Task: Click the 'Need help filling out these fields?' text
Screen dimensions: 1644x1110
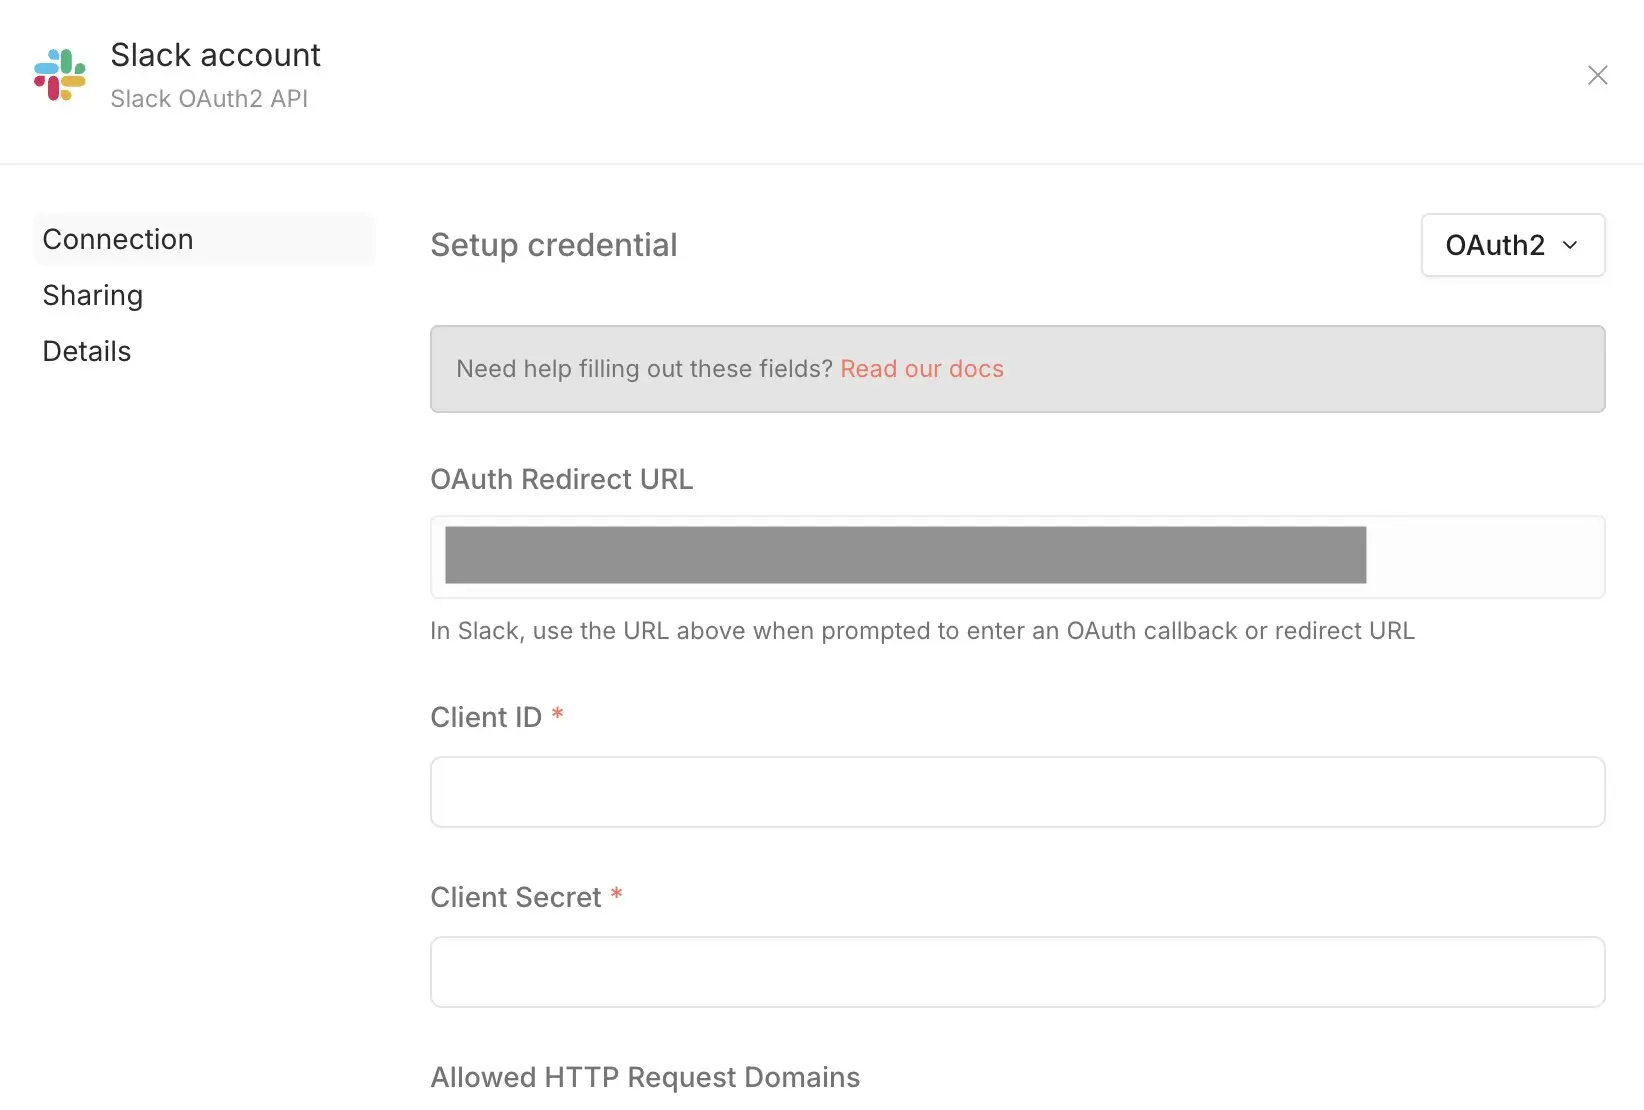Action: (x=644, y=369)
